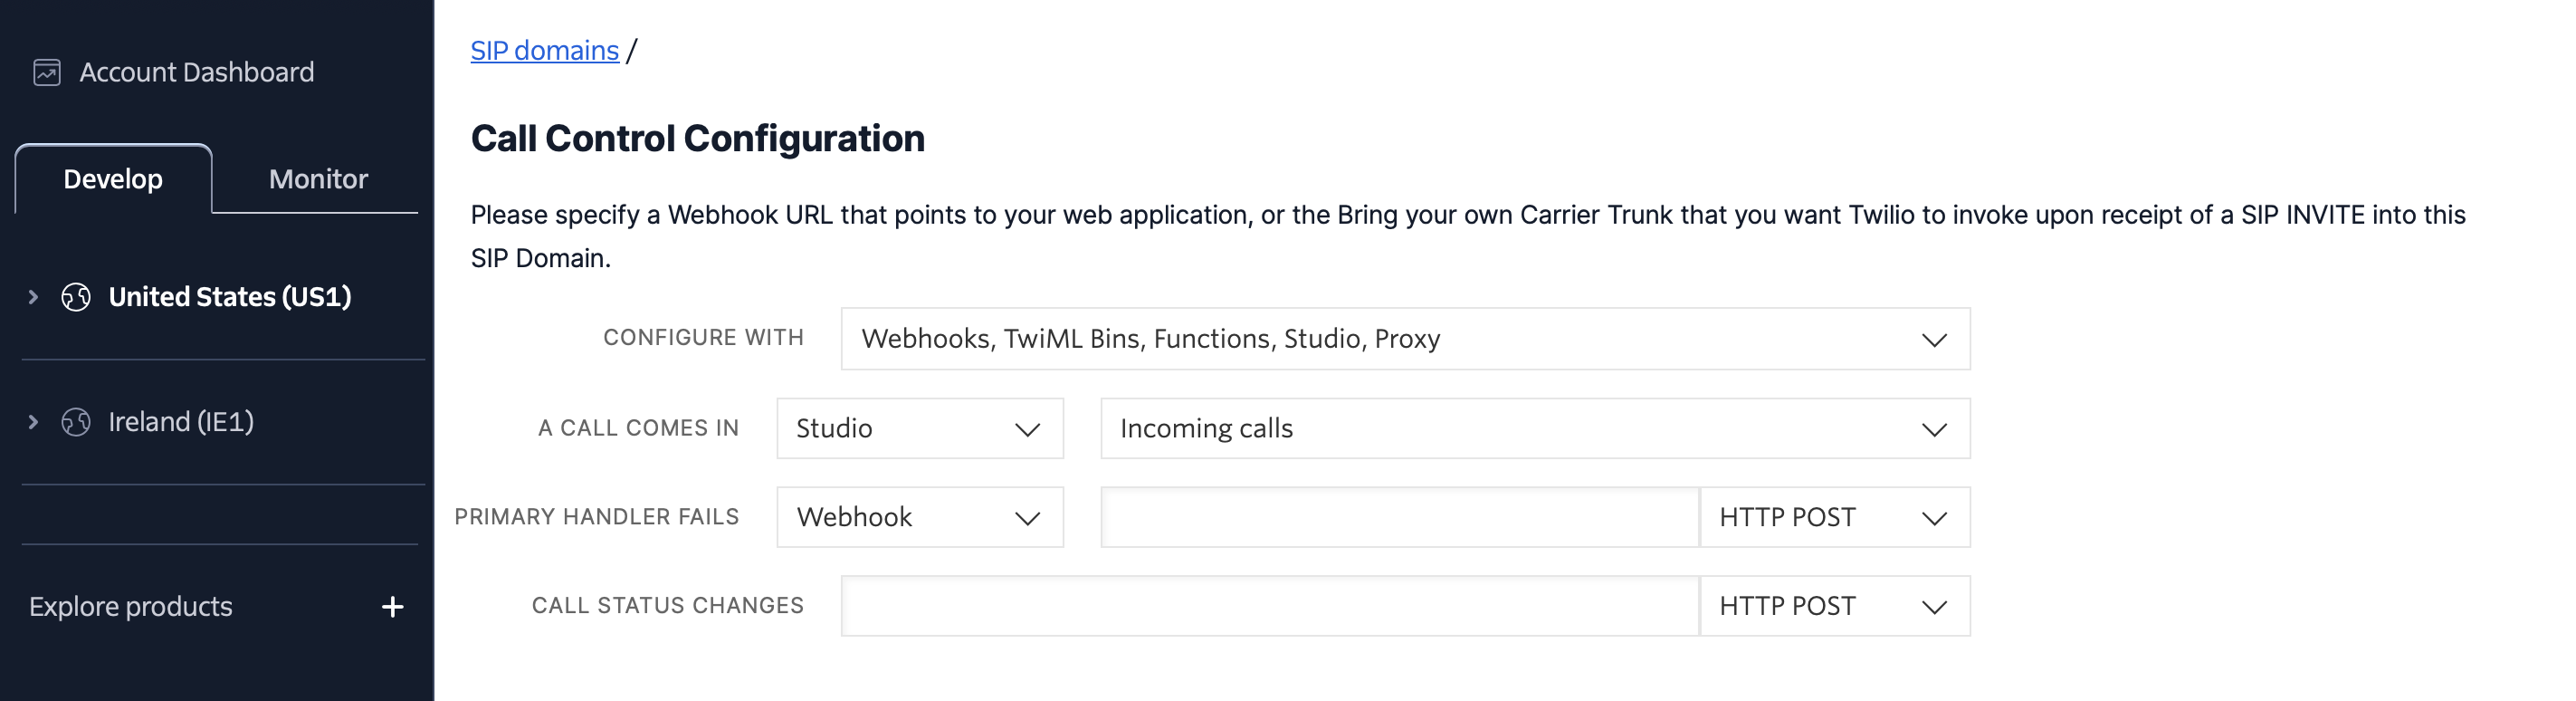Click the Primary Handler Fails URL field

point(1399,517)
